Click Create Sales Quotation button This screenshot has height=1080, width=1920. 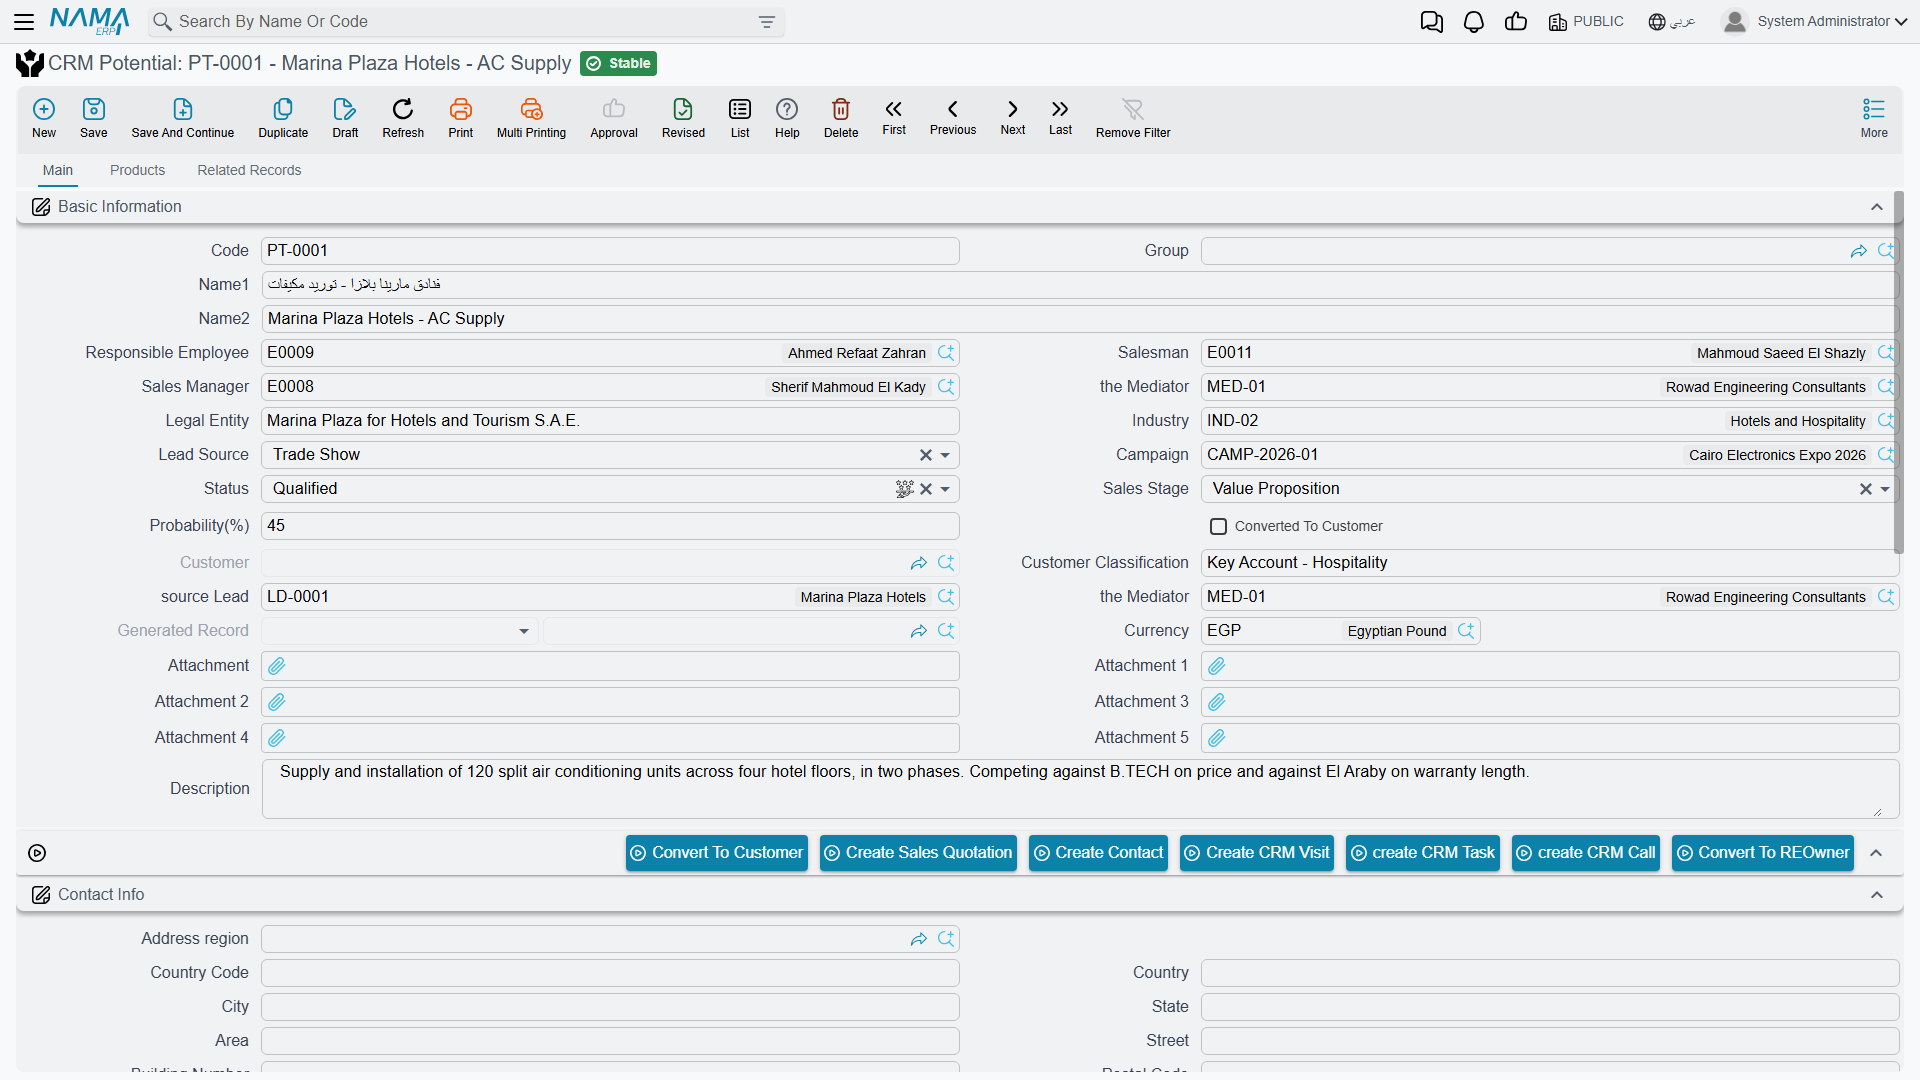pos(918,853)
